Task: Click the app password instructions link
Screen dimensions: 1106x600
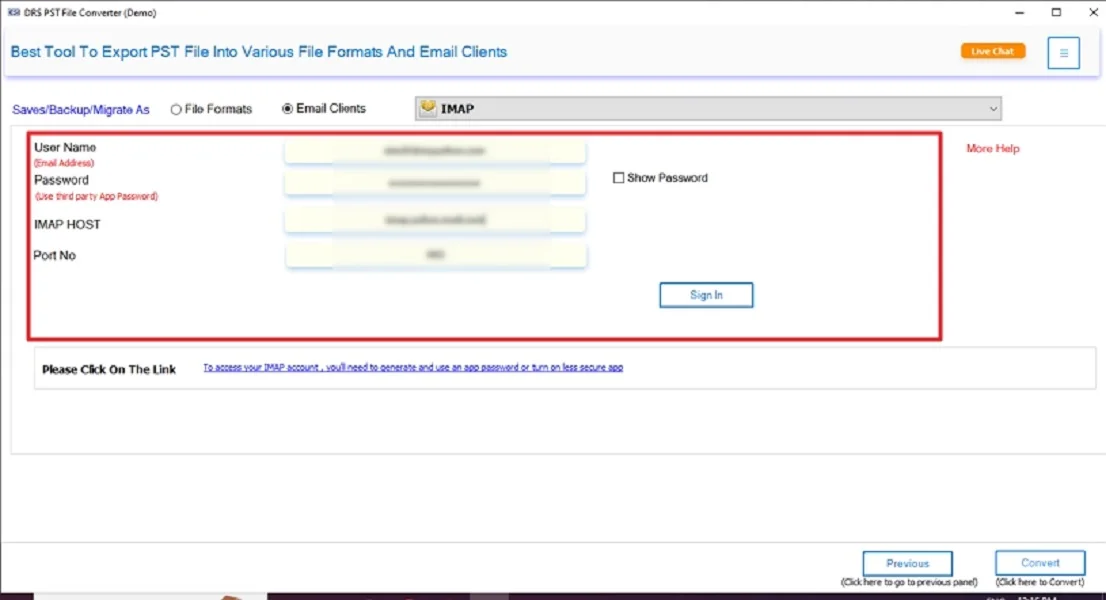Action: click(412, 367)
